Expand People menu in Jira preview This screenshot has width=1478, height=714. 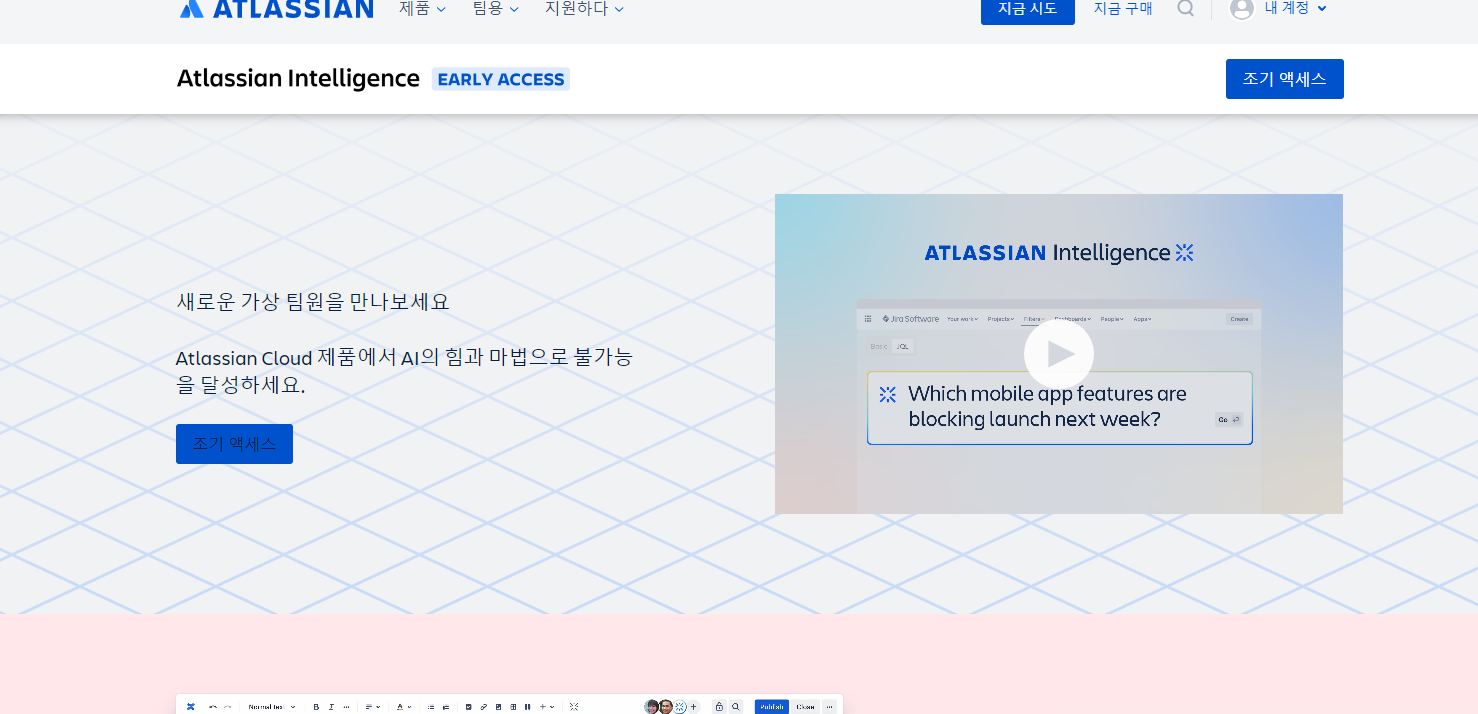point(1112,319)
